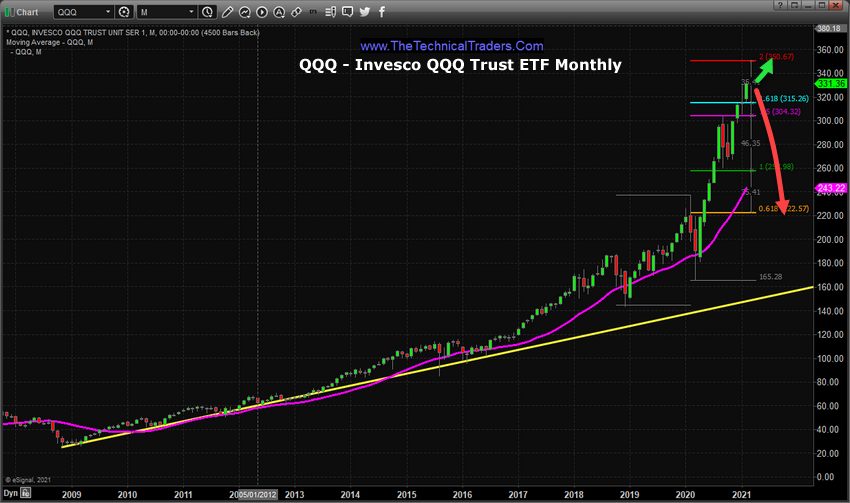850x503 pixels.
Task: Click the Chart window label
Action: point(27,12)
